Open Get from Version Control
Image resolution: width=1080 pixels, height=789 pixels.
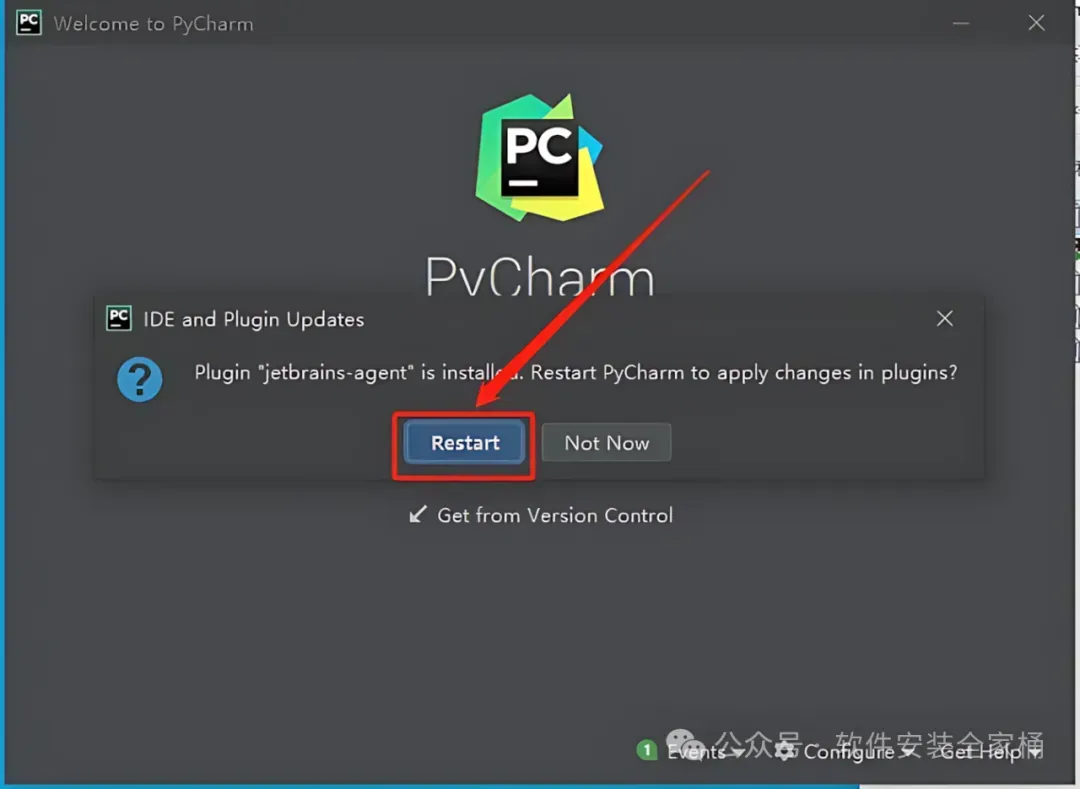pyautogui.click(x=541, y=515)
